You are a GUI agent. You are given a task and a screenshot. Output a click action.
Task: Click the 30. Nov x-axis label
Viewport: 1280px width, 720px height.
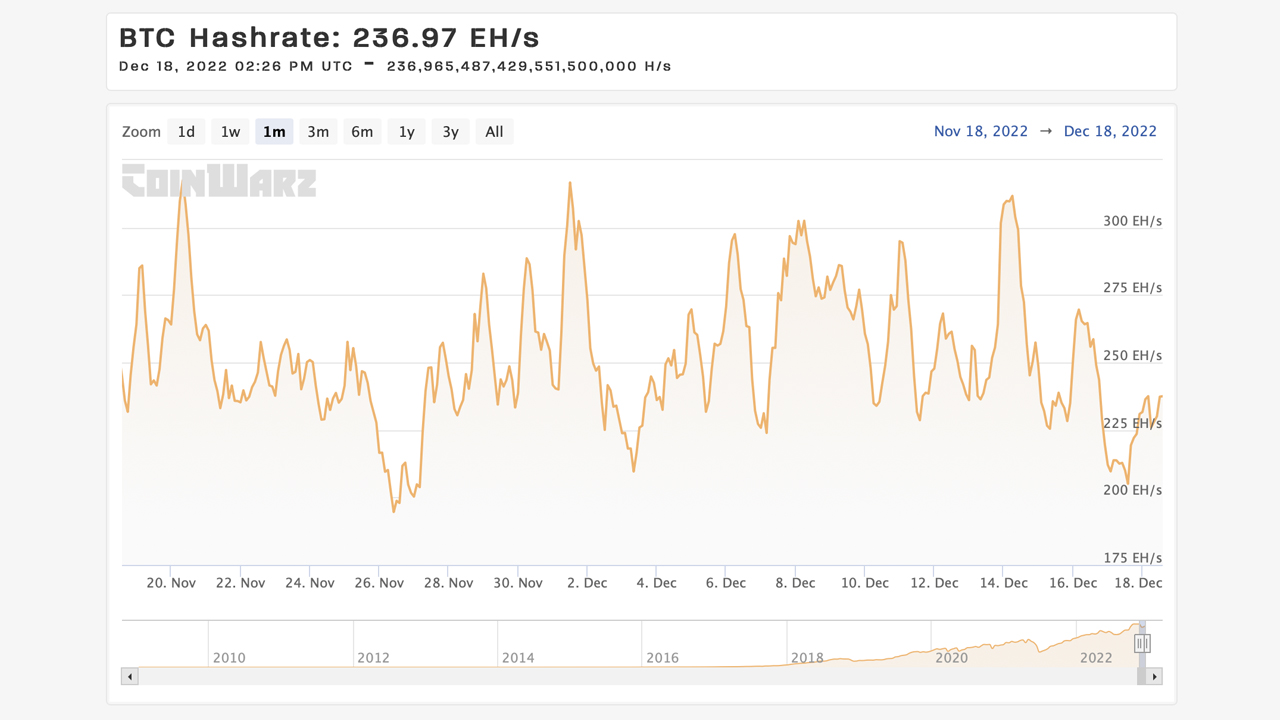pyautogui.click(x=518, y=583)
